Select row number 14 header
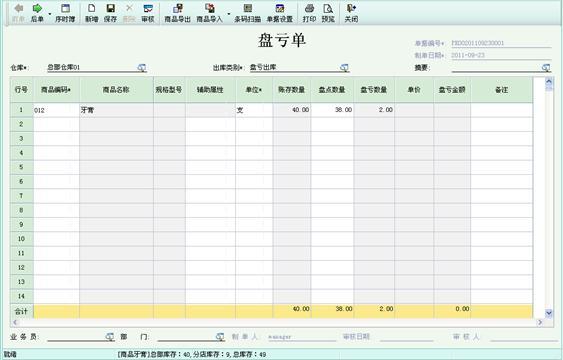 (22, 296)
